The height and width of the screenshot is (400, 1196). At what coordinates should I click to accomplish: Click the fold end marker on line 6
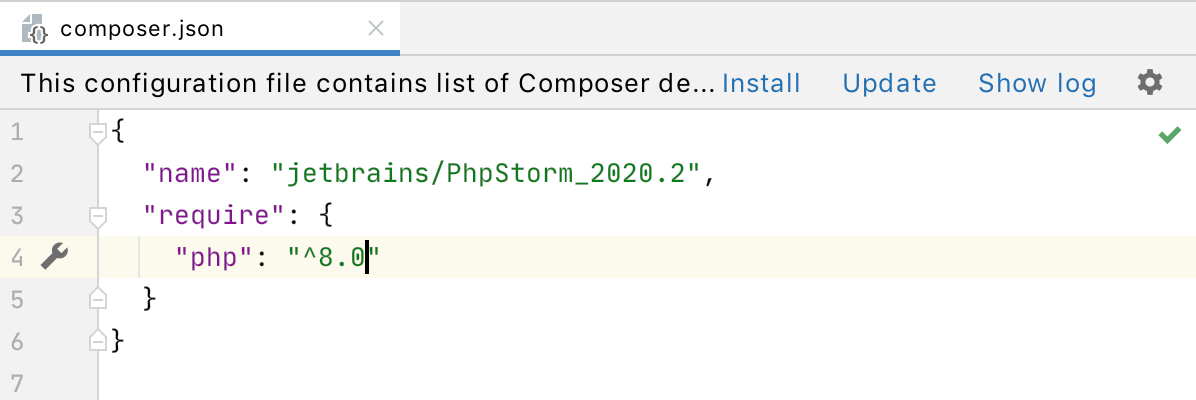point(98,340)
